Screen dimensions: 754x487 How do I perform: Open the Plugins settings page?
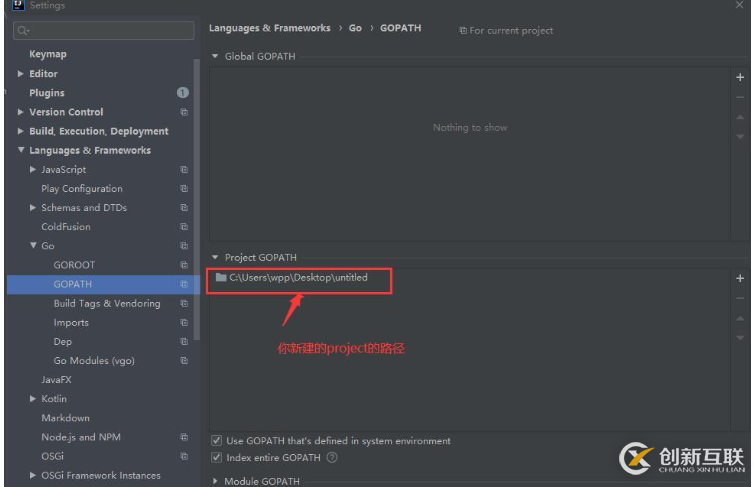(47, 92)
